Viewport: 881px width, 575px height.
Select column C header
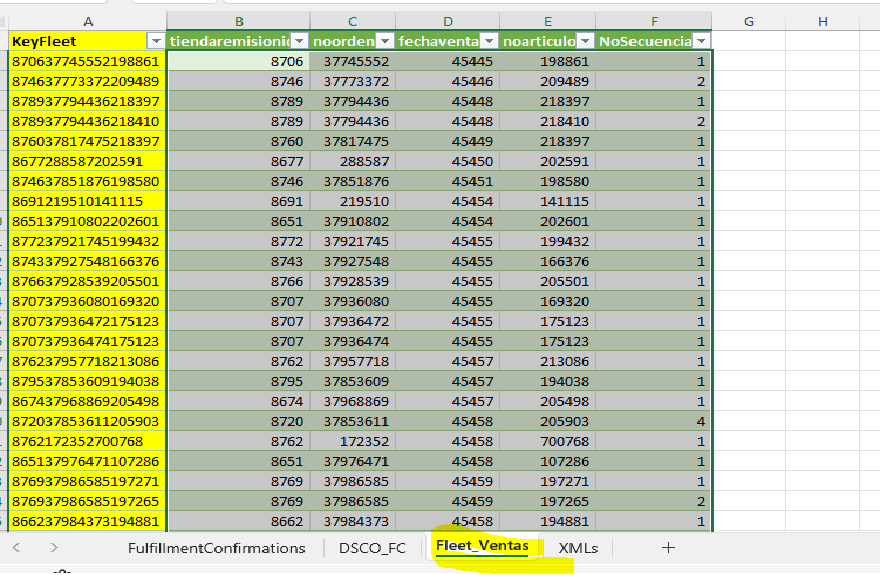tap(352, 21)
